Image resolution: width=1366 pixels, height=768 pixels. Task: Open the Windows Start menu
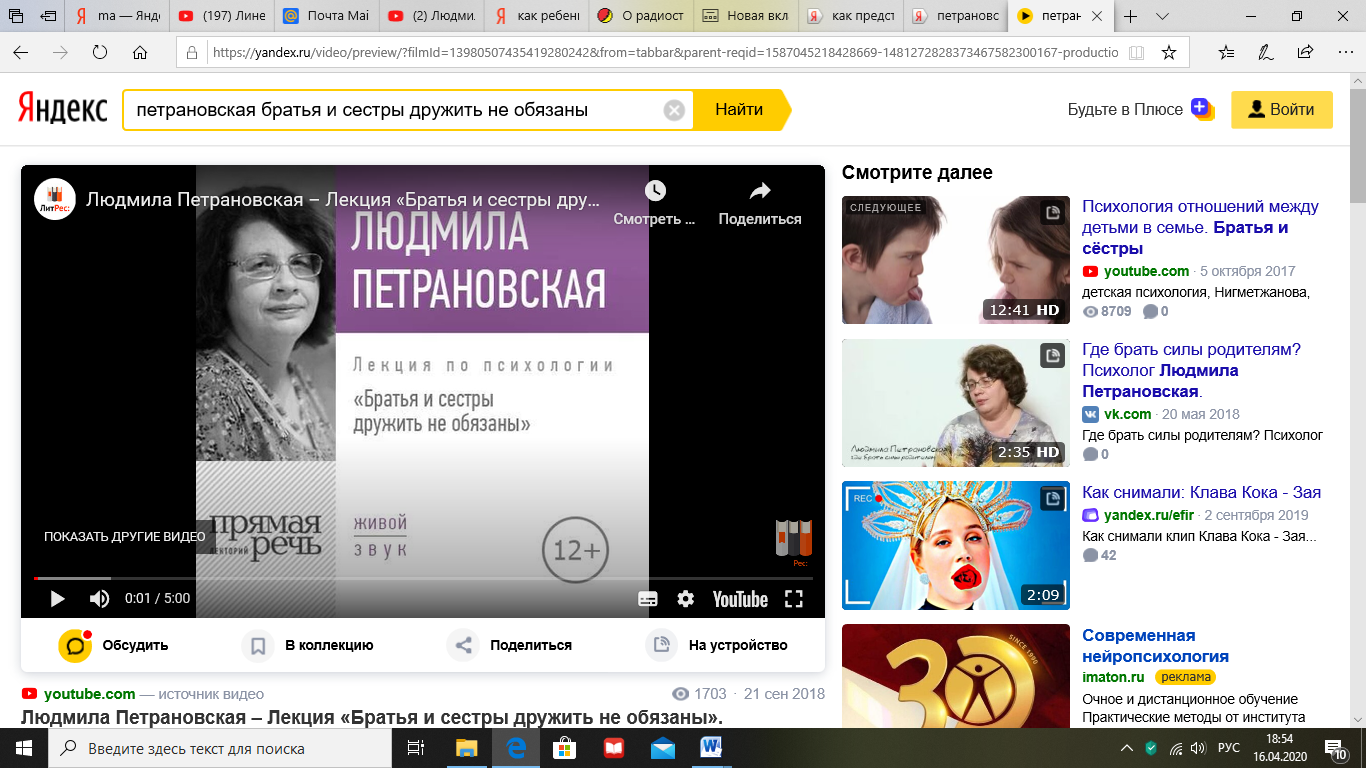(23, 747)
